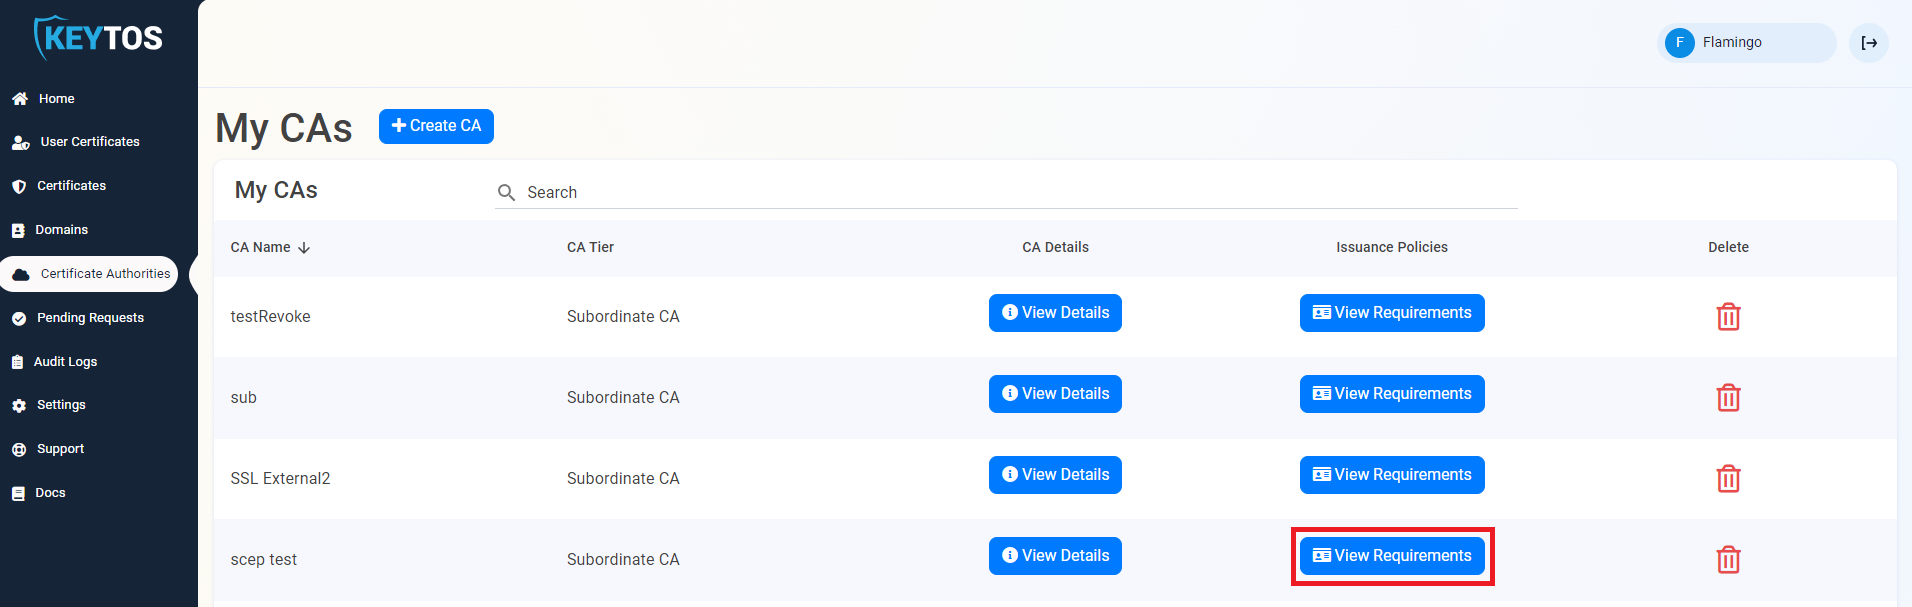This screenshot has height=607, width=1912.
Task: Click the Audit Logs clipboard icon
Action: 20,361
